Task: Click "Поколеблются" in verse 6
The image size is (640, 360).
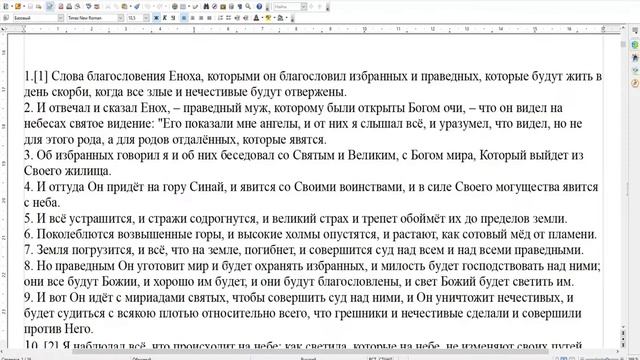Action: click(x=76, y=234)
